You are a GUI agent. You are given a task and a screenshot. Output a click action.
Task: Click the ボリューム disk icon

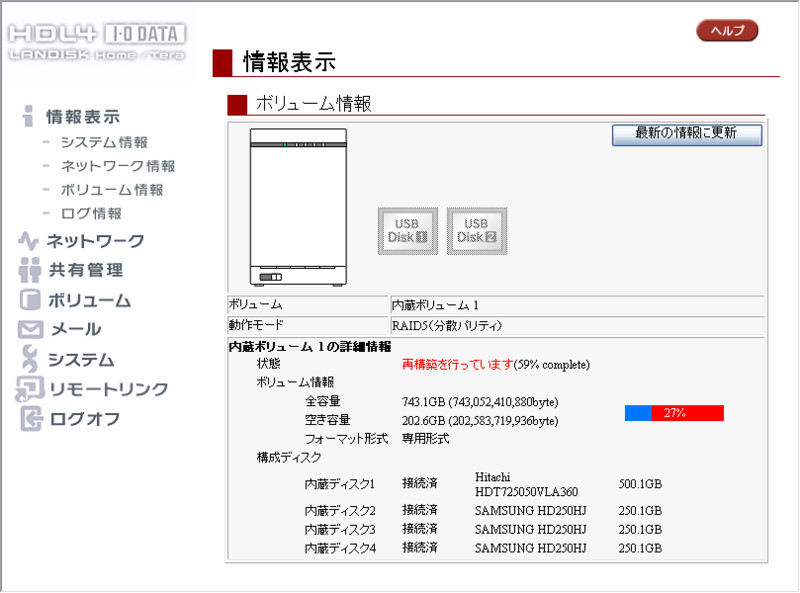pyautogui.click(x=30, y=300)
